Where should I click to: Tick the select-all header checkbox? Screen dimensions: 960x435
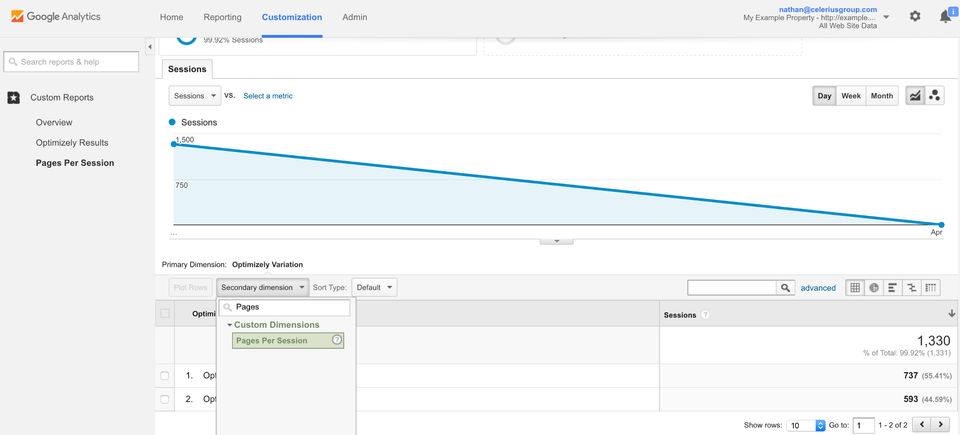click(x=165, y=314)
